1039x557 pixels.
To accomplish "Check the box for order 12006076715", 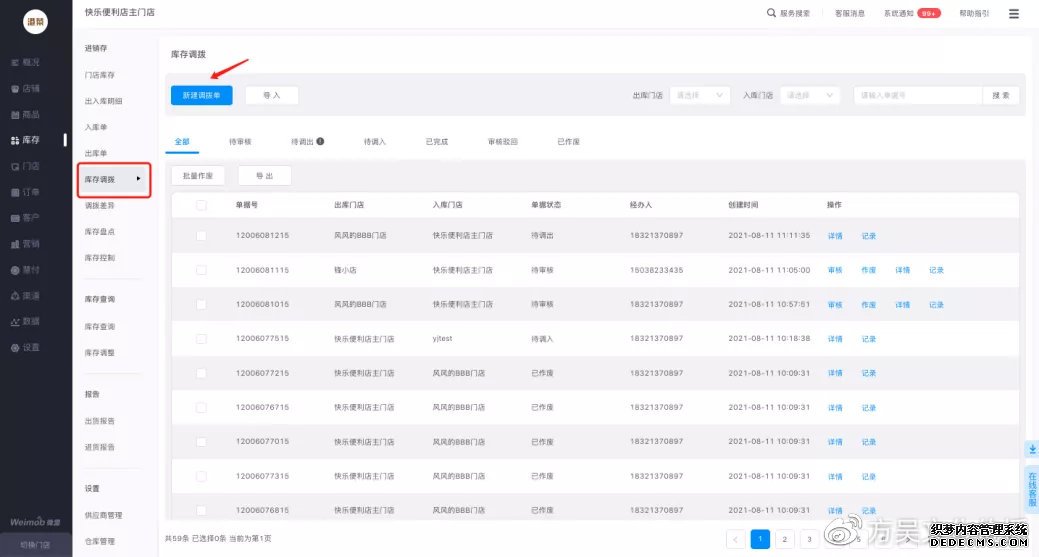I will point(201,408).
